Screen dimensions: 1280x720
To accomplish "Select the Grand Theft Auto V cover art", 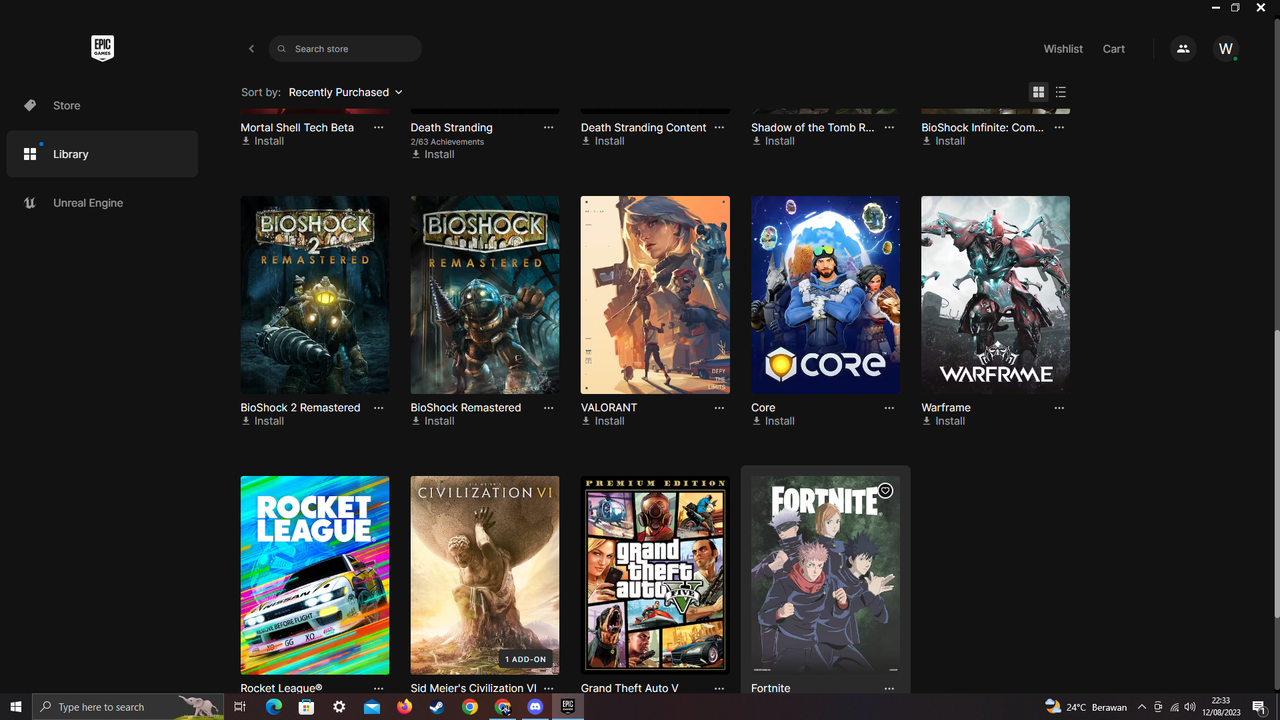I will [x=655, y=575].
